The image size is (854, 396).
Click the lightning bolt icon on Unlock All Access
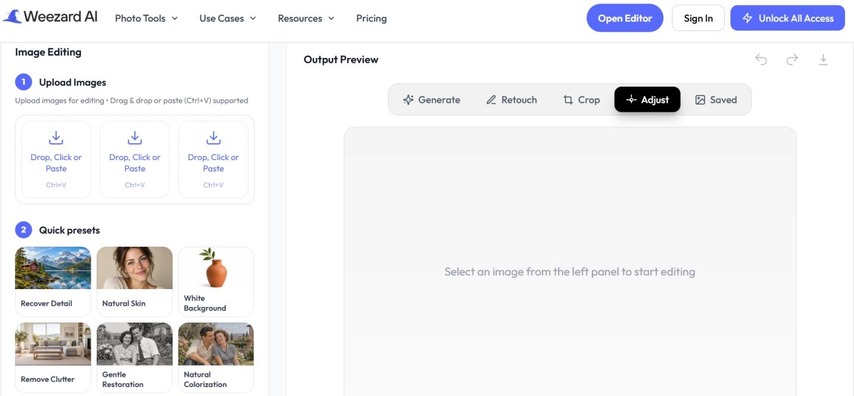point(748,18)
